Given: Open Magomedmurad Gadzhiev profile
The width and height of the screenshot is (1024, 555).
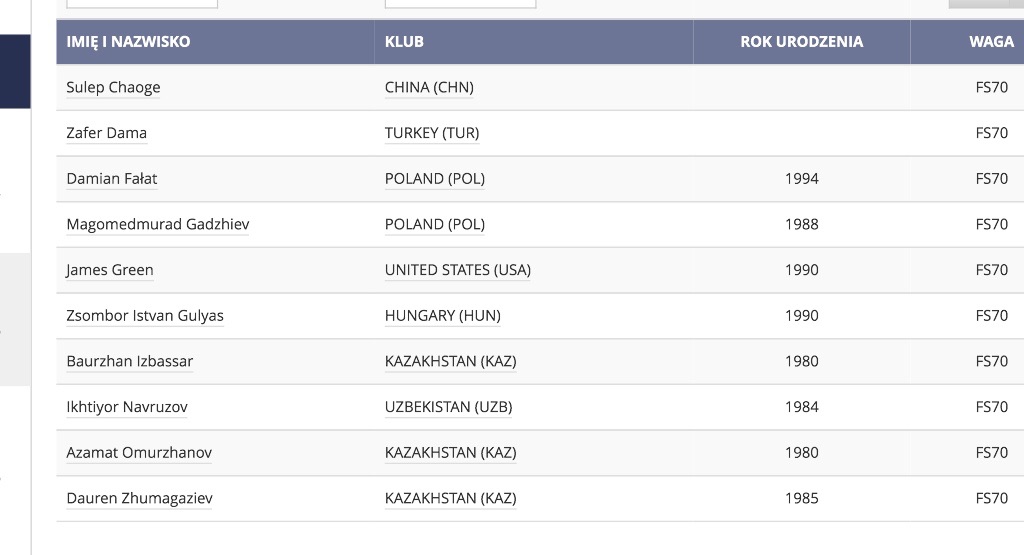Looking at the screenshot, I should tap(157, 225).
